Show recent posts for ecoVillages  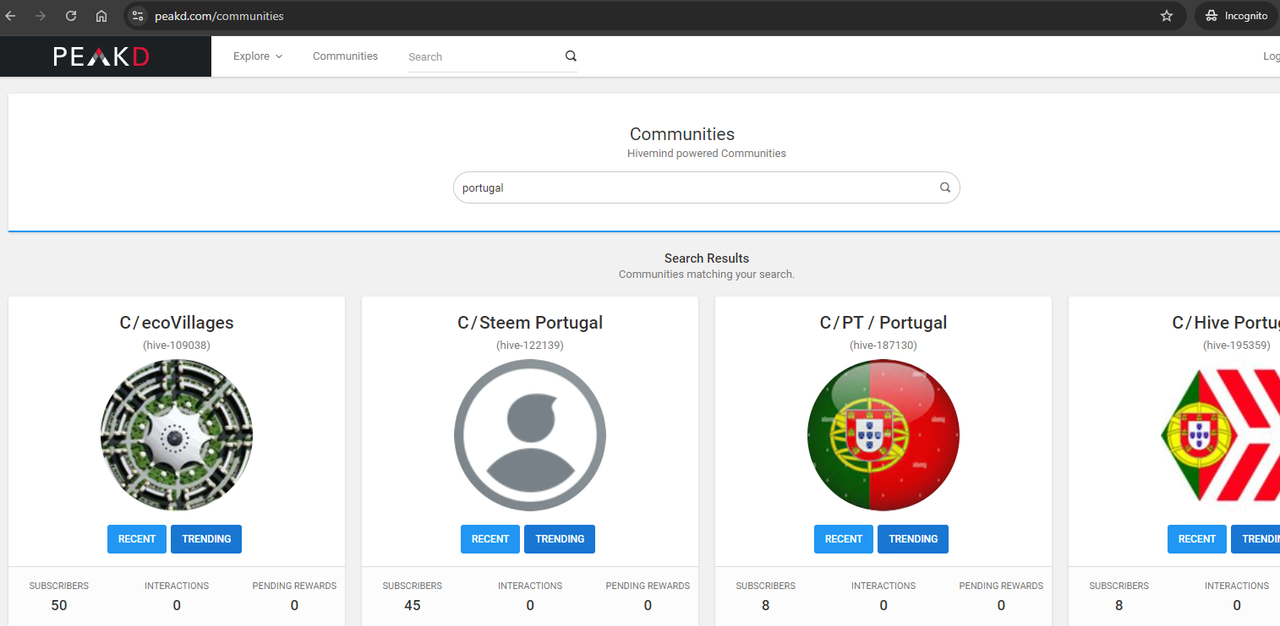pos(137,539)
